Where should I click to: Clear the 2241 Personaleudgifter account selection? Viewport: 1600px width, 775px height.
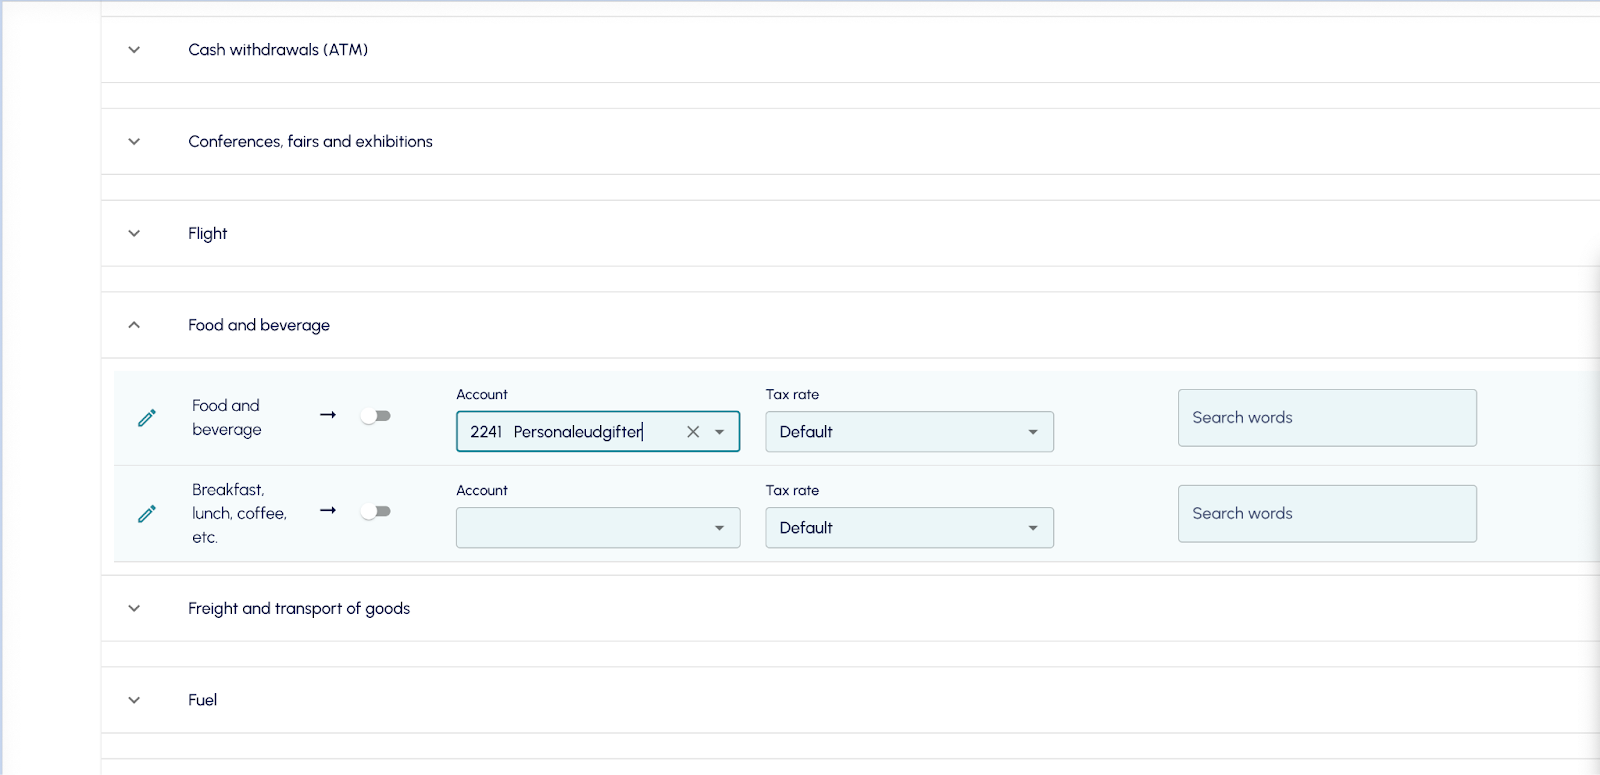coord(693,432)
